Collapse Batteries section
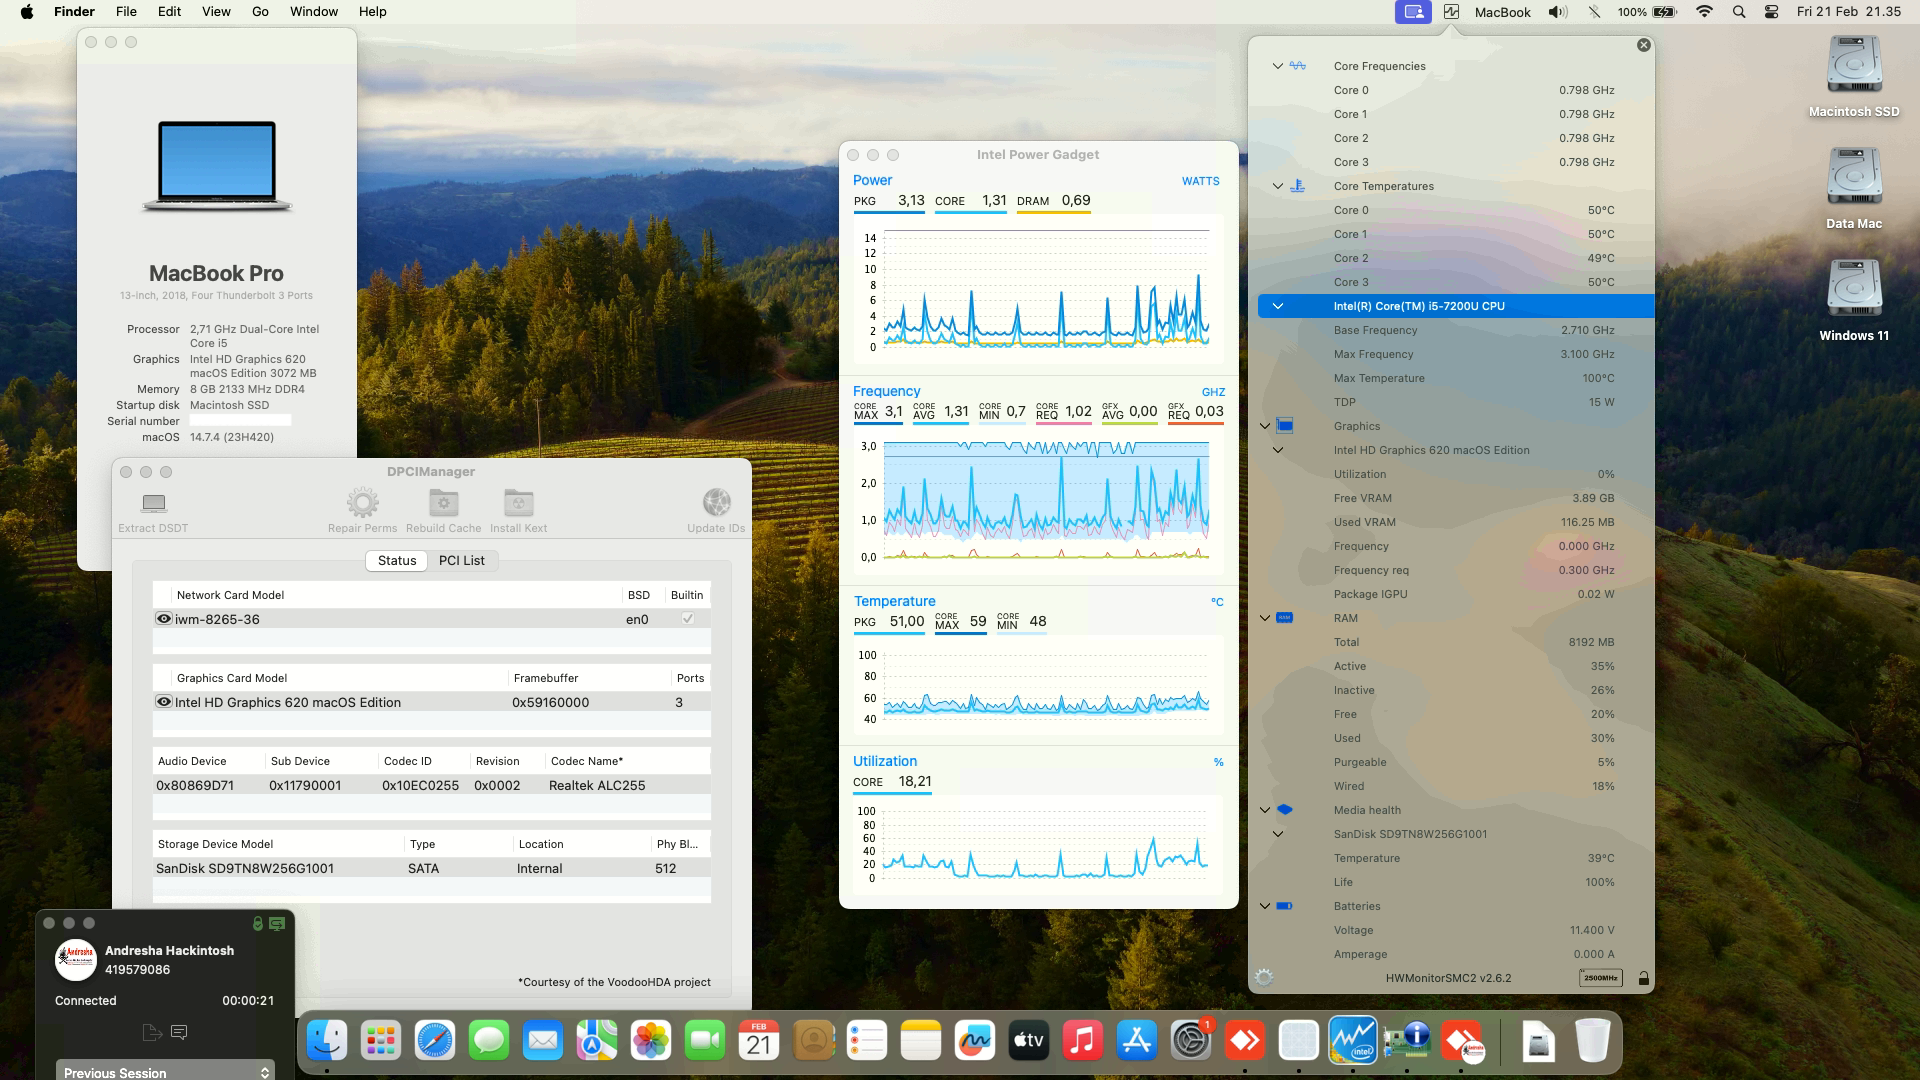The height and width of the screenshot is (1080, 1920). [x=1265, y=906]
